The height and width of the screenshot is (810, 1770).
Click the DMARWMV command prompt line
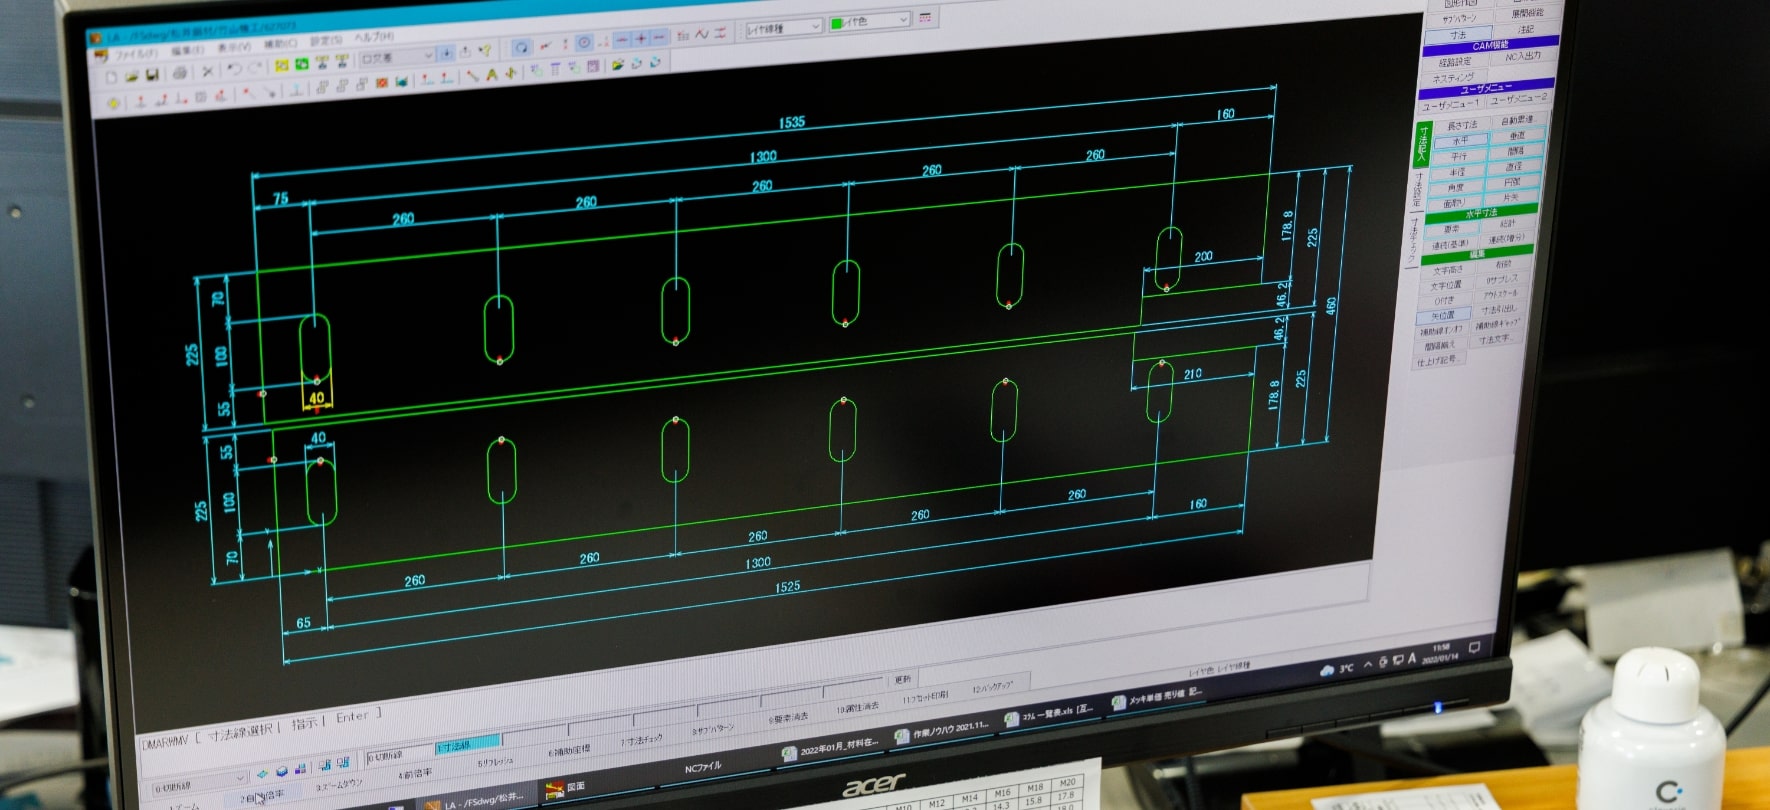click(x=262, y=730)
